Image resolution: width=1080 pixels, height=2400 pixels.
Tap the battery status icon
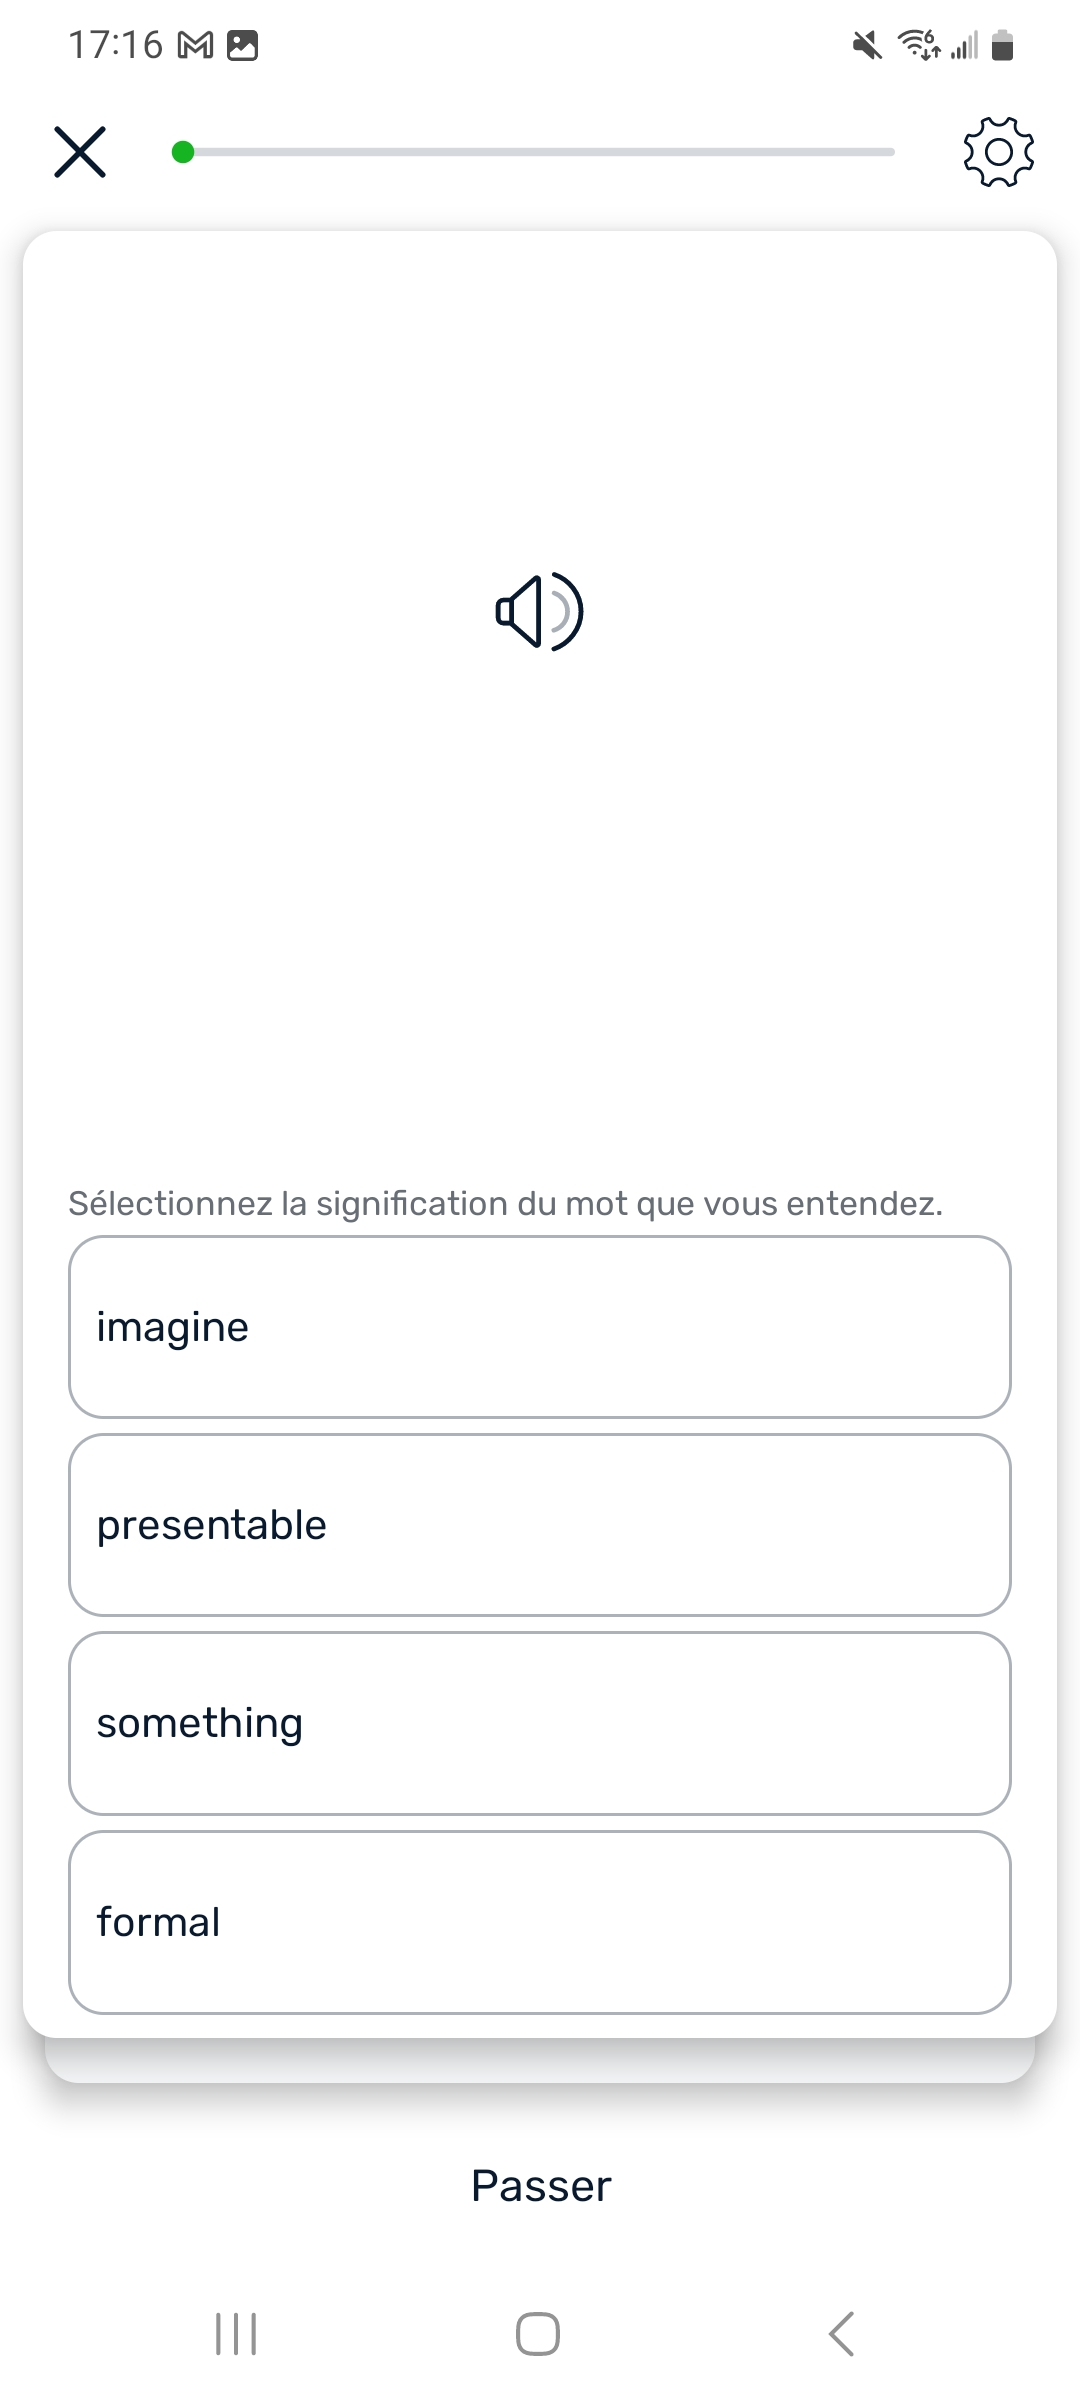[1002, 45]
